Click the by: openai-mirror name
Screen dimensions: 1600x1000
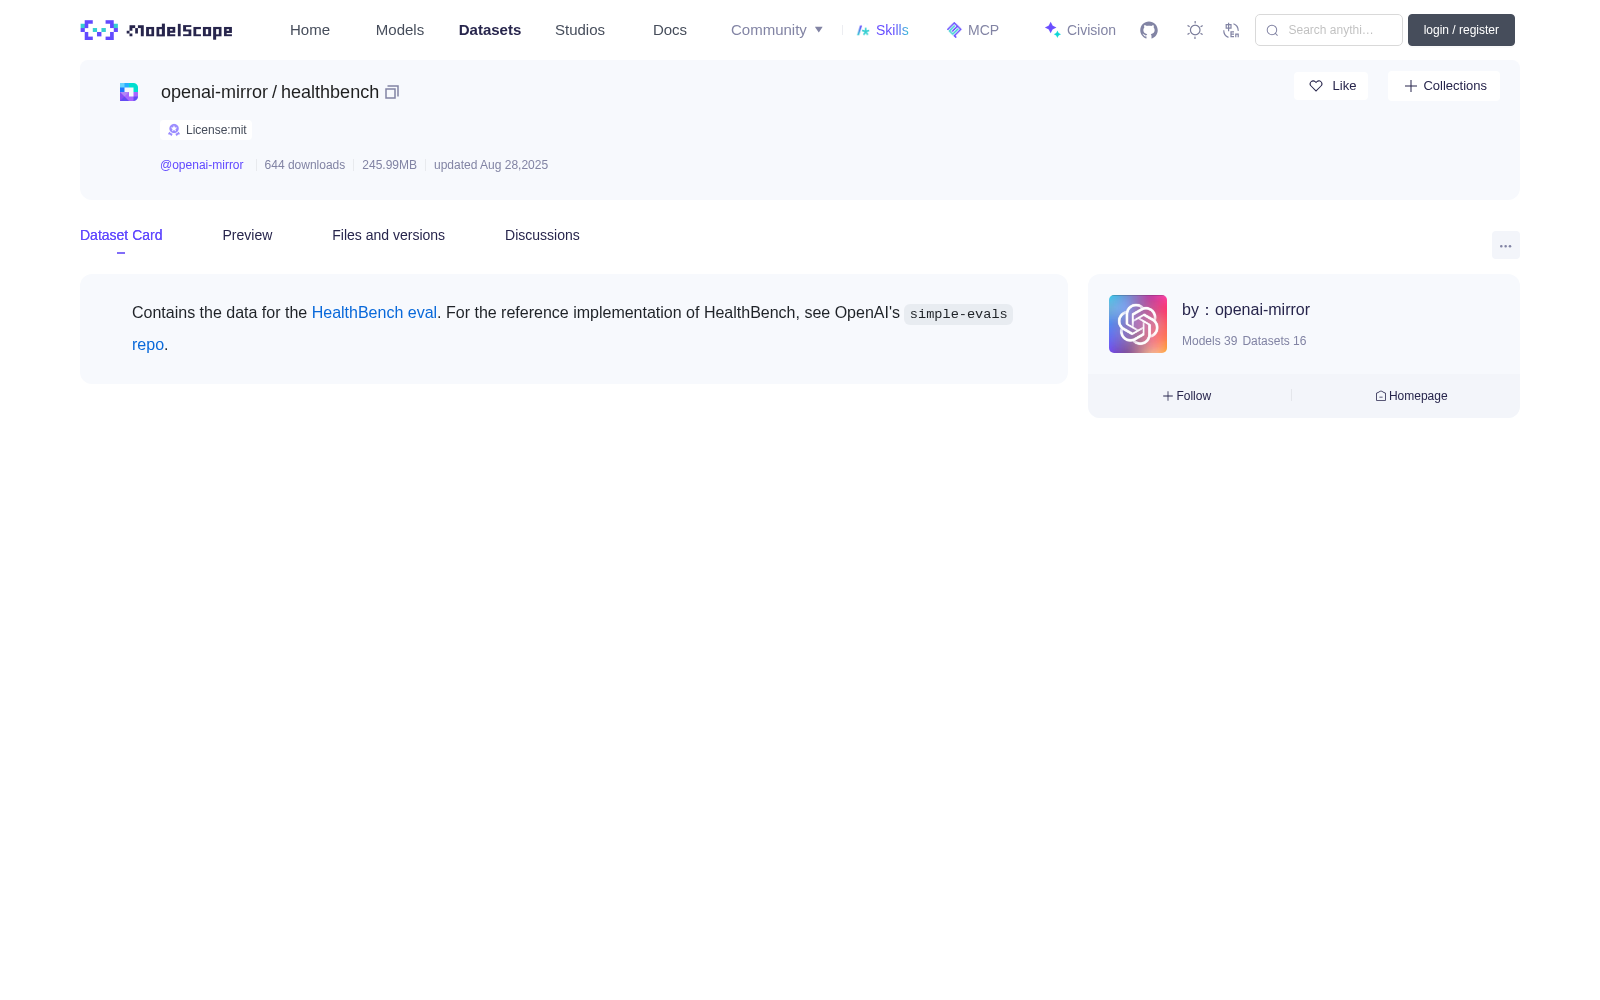(x=1246, y=310)
